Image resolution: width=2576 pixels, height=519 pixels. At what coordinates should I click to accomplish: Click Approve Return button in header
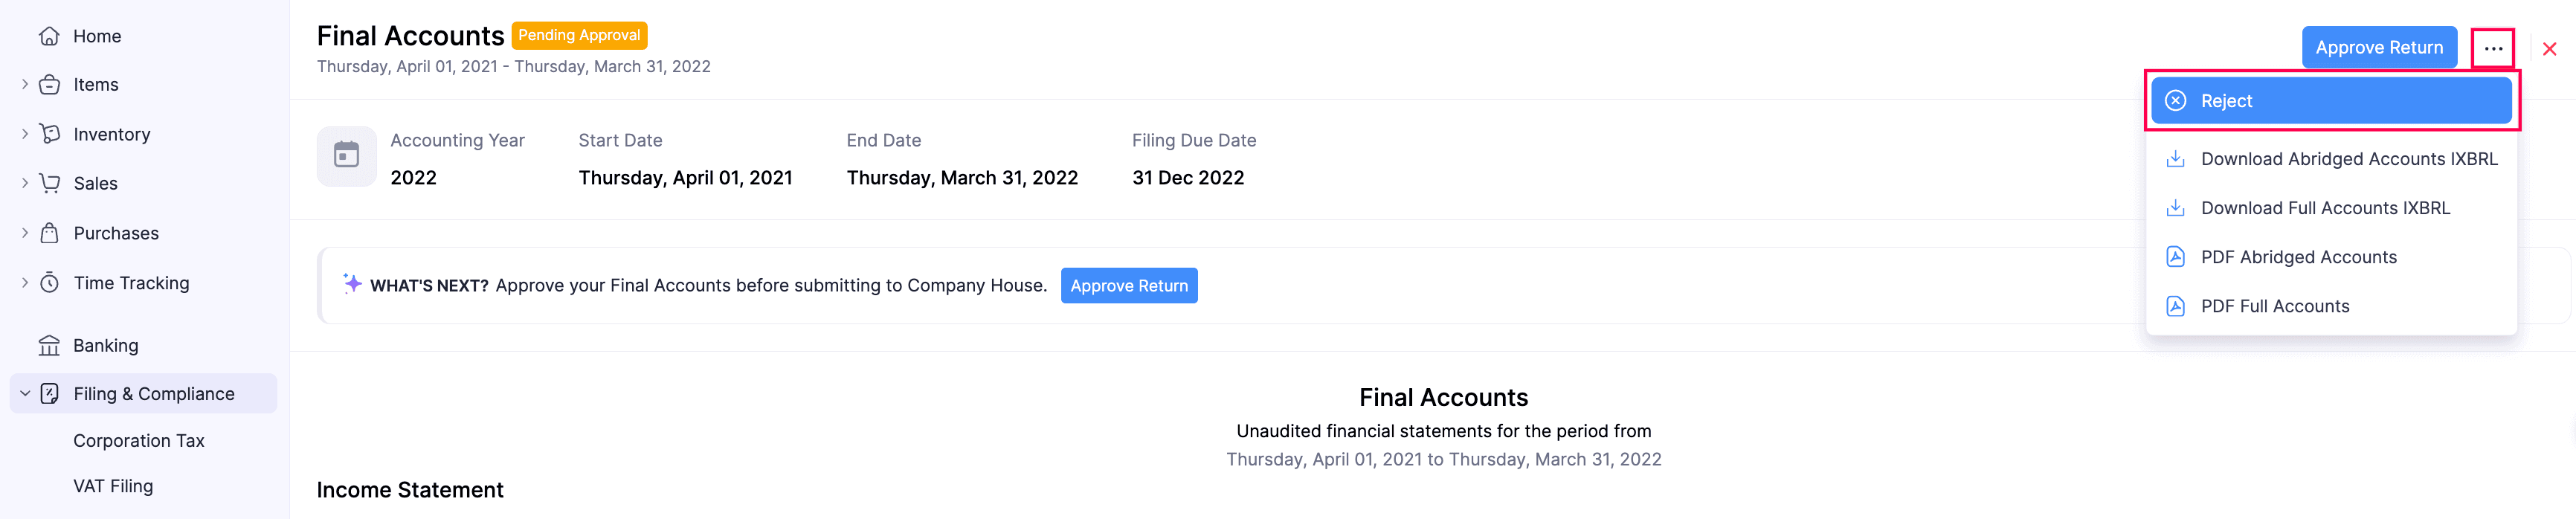(2378, 48)
